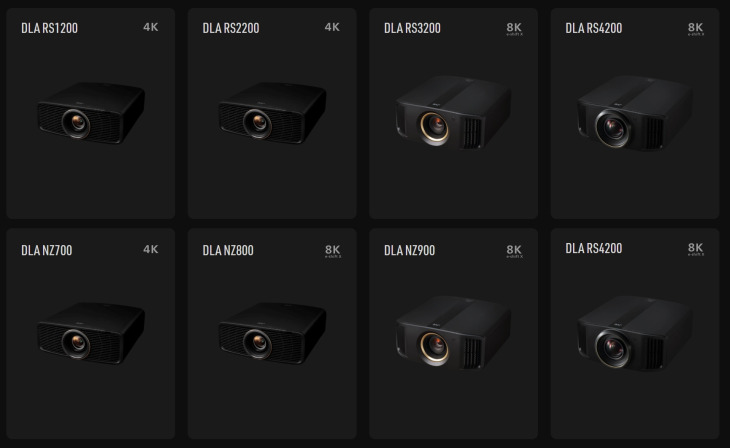The image size is (730, 448).
Task: Click the 4K badge on DLA RS2200
Action: coord(332,27)
